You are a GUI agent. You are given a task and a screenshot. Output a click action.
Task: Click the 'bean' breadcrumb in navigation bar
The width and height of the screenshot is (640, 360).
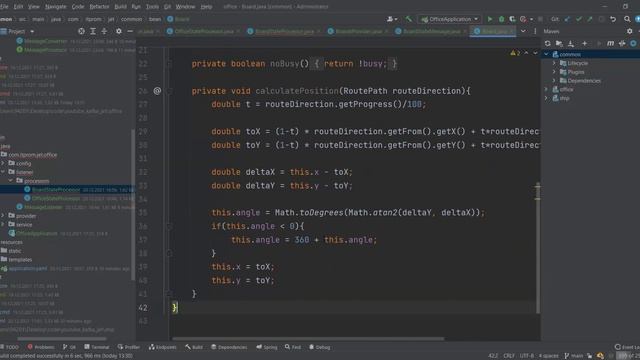[155, 19]
